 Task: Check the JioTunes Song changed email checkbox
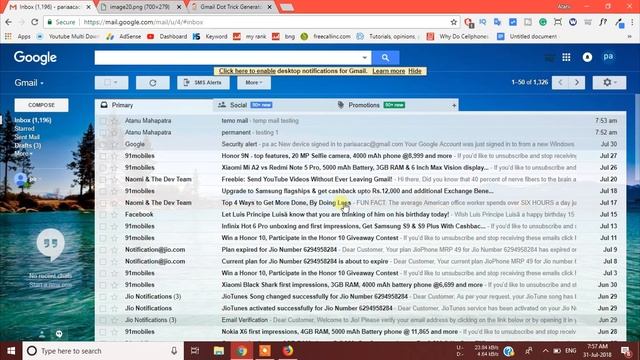[103, 296]
